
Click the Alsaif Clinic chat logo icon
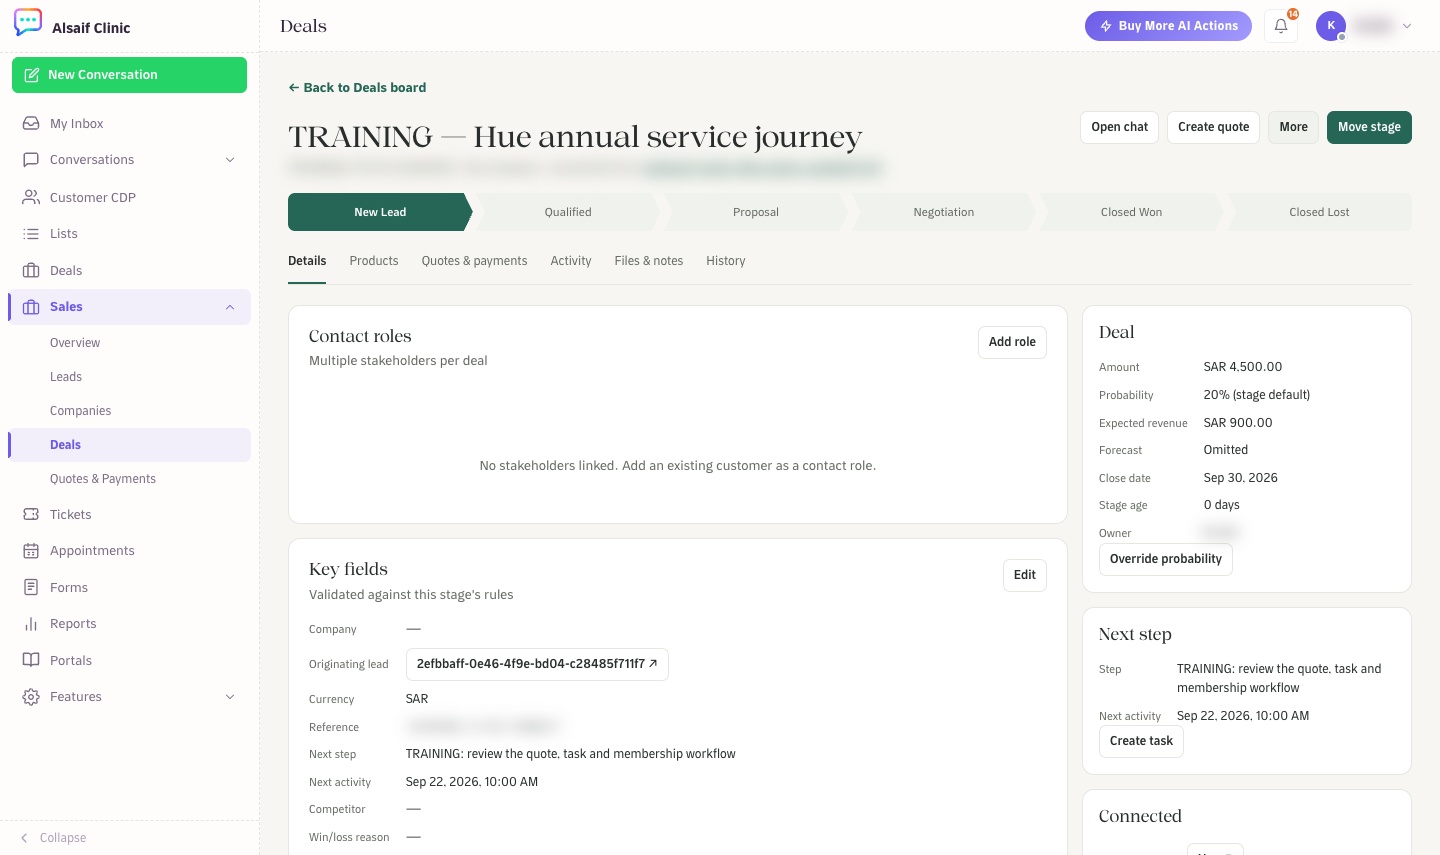tap(28, 23)
